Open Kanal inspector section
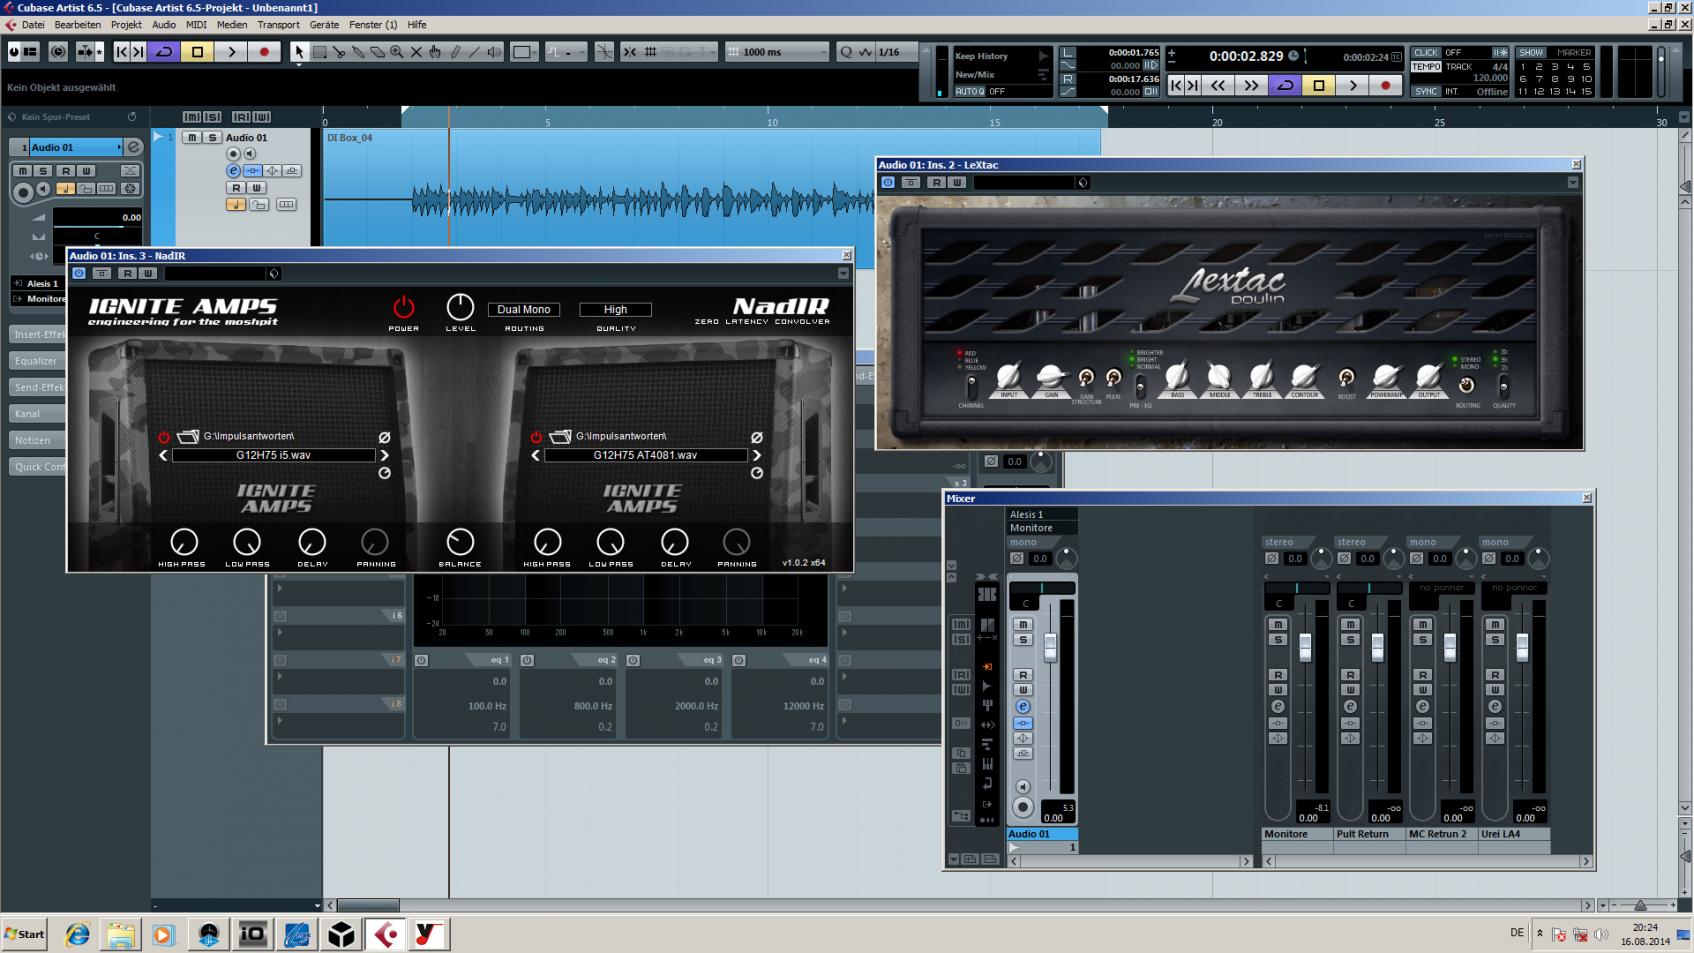The width and height of the screenshot is (1694, 953). point(36,414)
